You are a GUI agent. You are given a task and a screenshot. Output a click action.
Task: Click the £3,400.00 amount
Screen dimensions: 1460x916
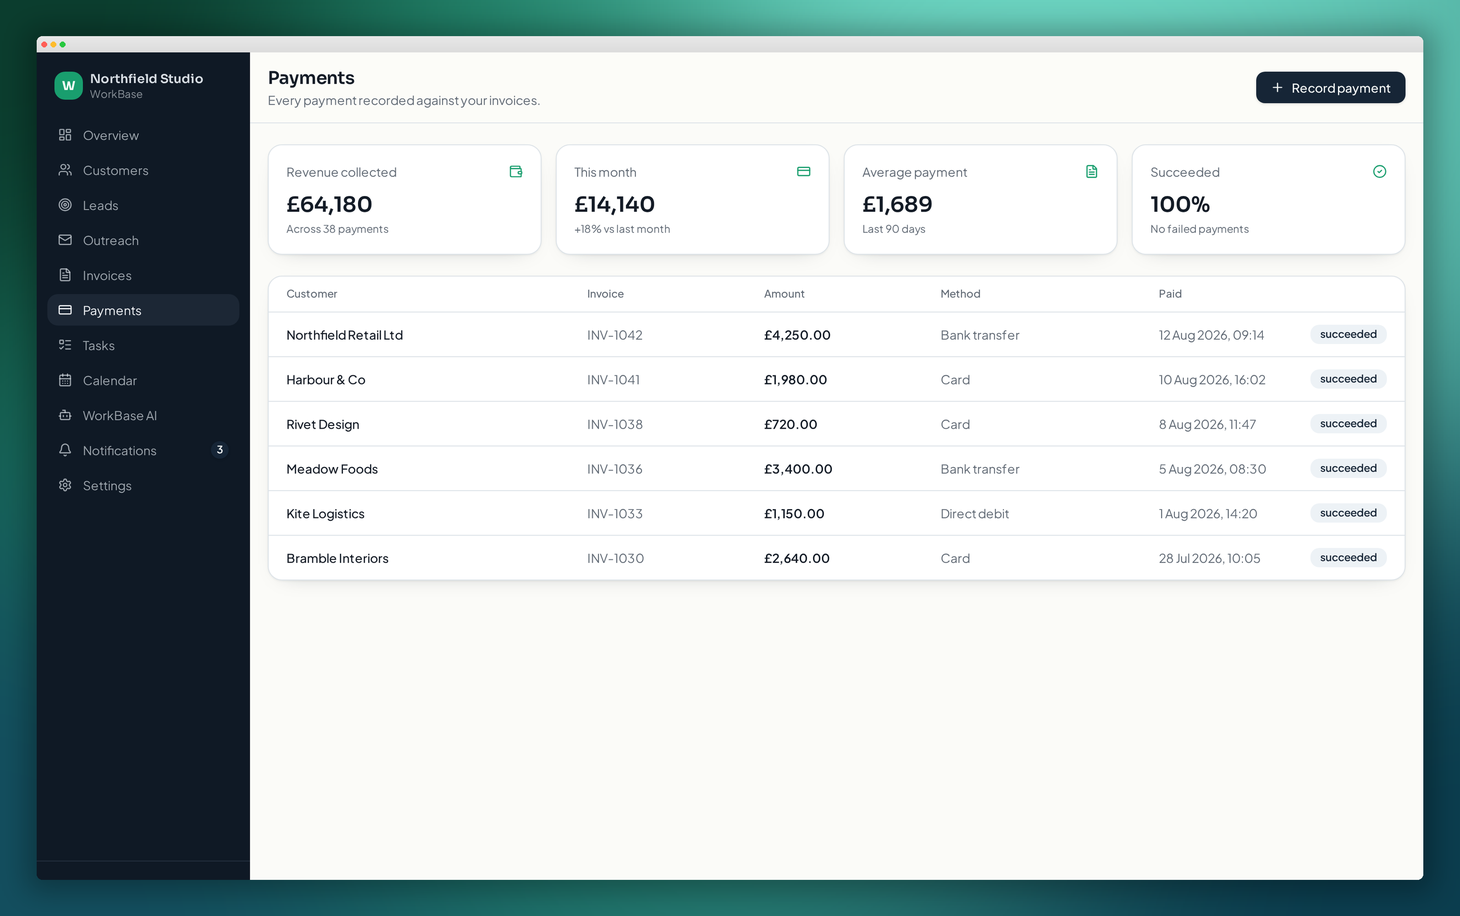click(x=798, y=469)
